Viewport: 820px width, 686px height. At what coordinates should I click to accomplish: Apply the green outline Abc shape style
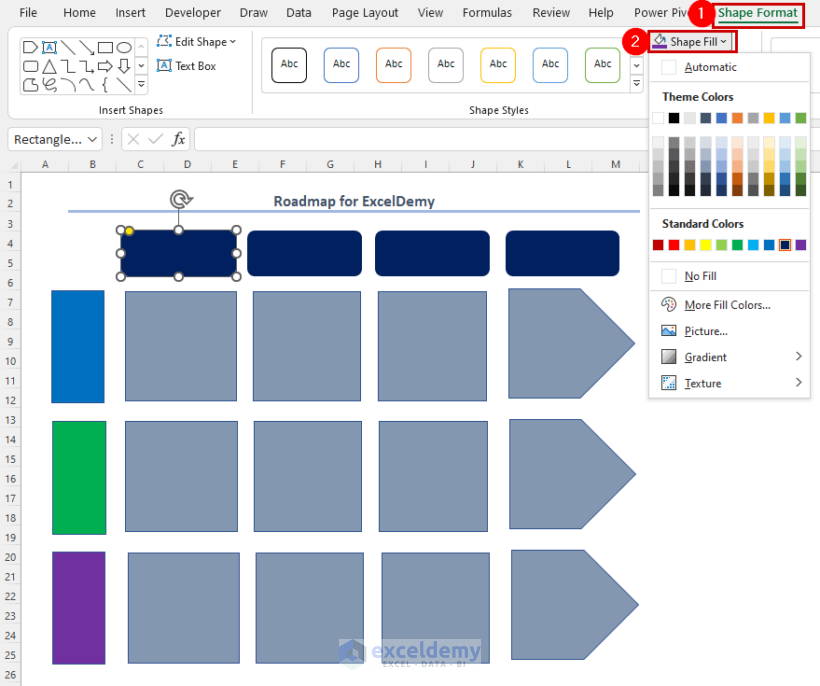602,65
